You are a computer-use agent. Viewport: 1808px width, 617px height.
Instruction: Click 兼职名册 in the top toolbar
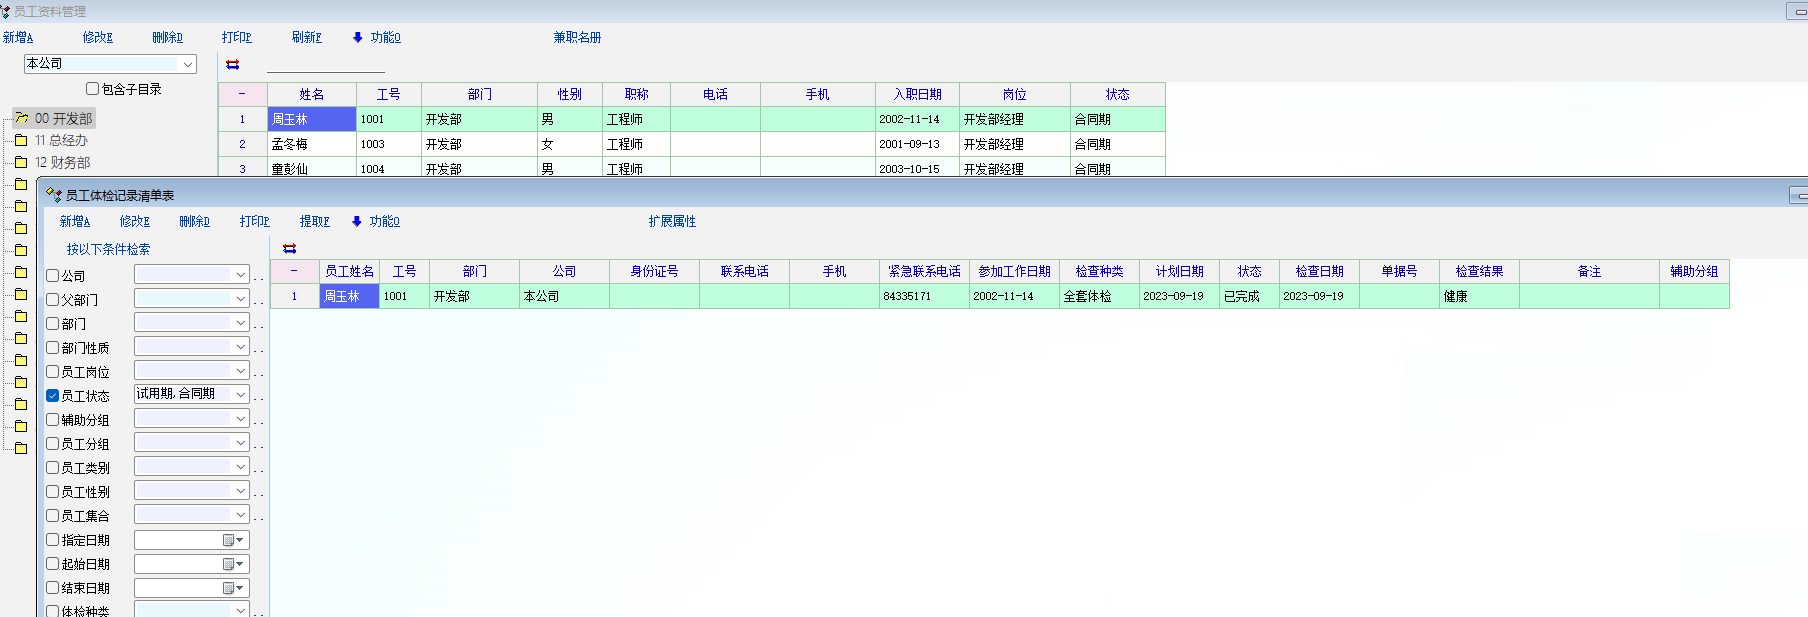point(577,38)
